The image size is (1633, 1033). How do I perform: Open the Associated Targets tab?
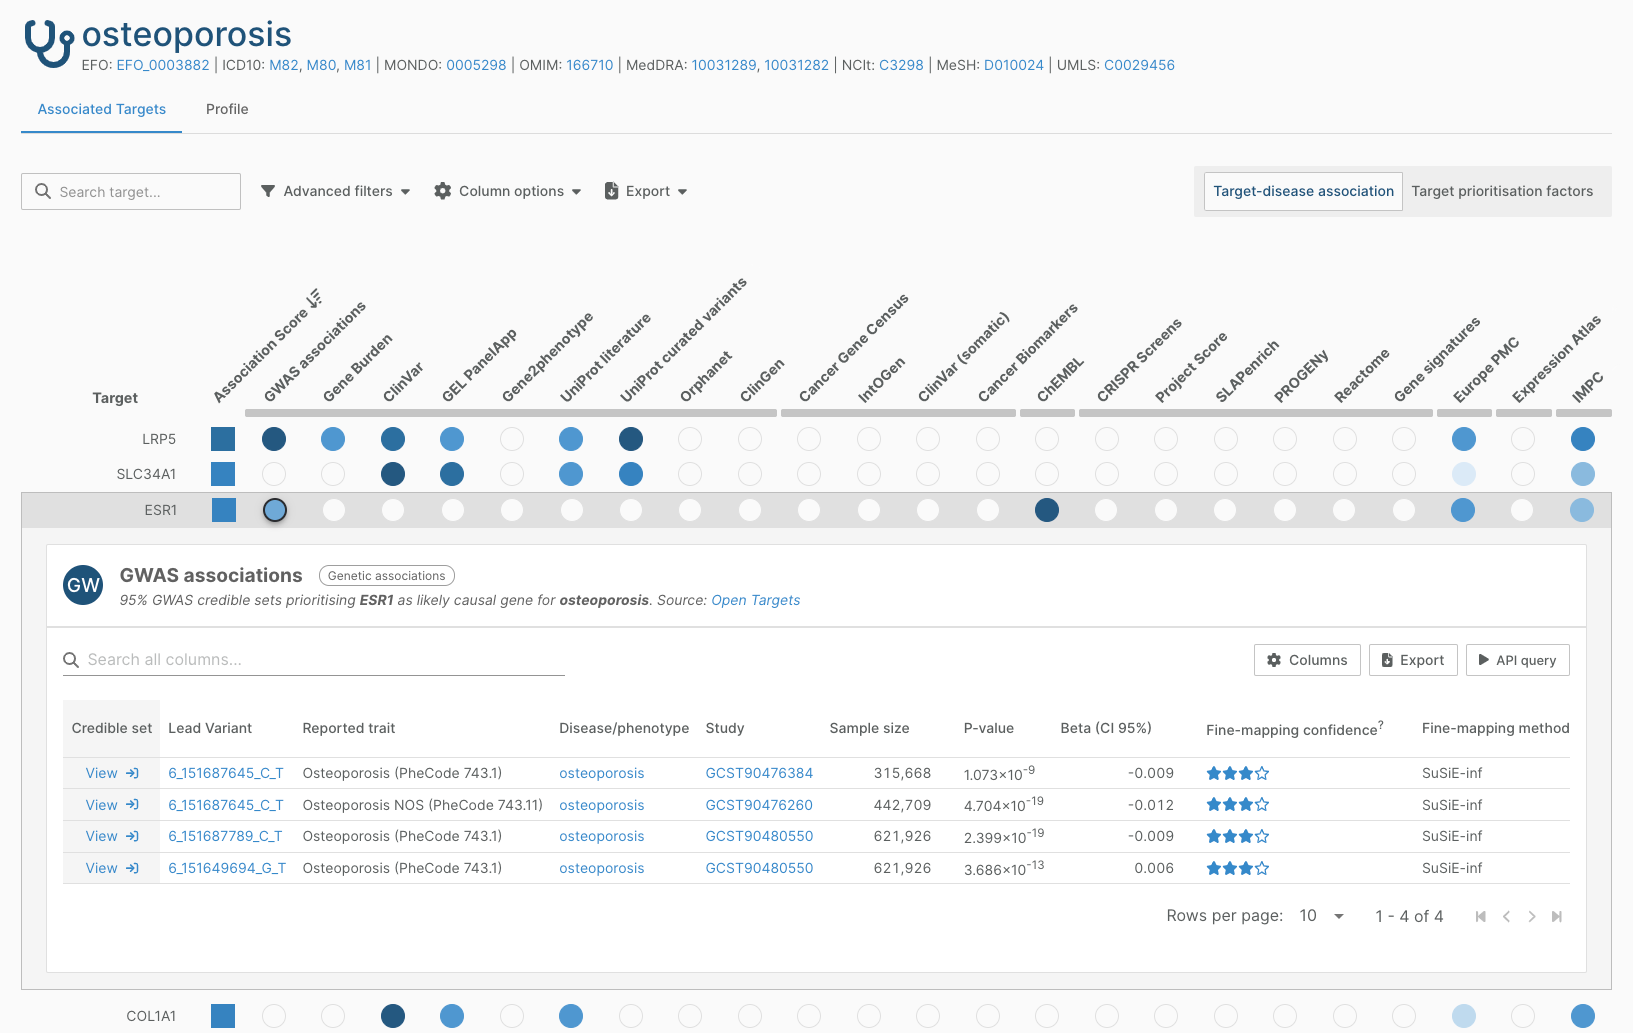(x=102, y=109)
